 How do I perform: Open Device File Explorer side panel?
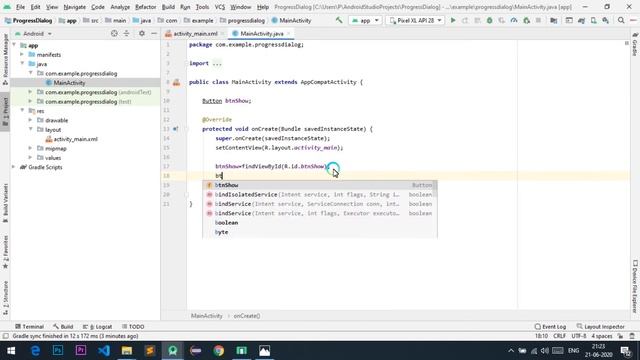(635, 287)
